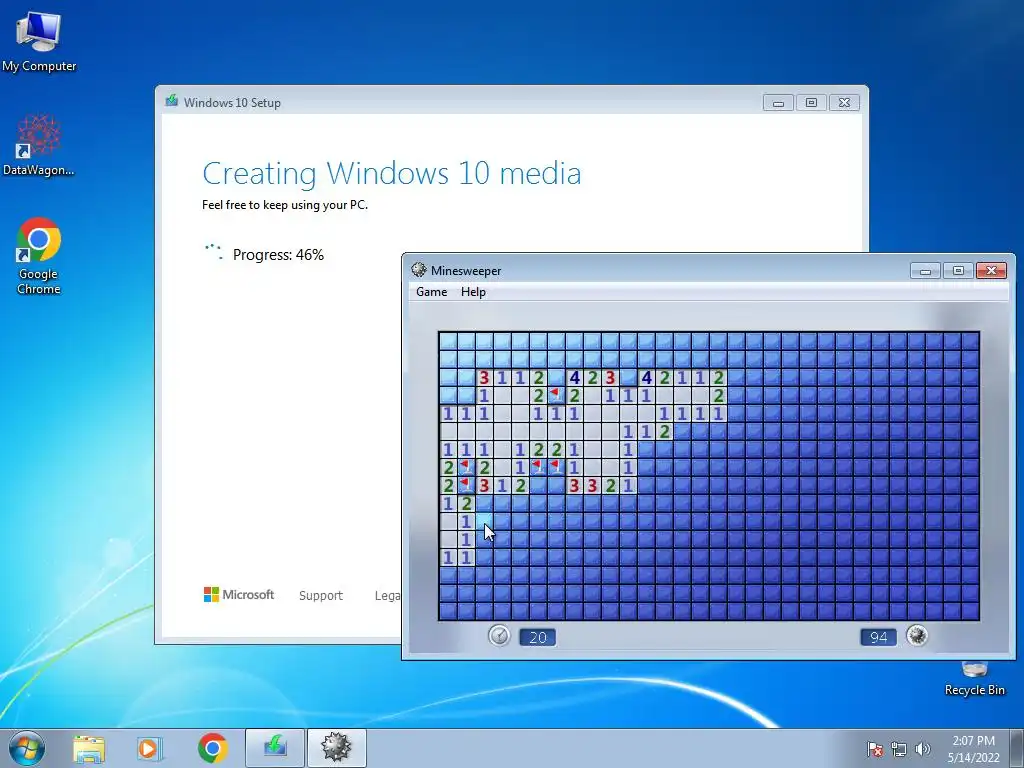
Task: Open the Help menu in Minesweeper
Action: [x=473, y=292]
